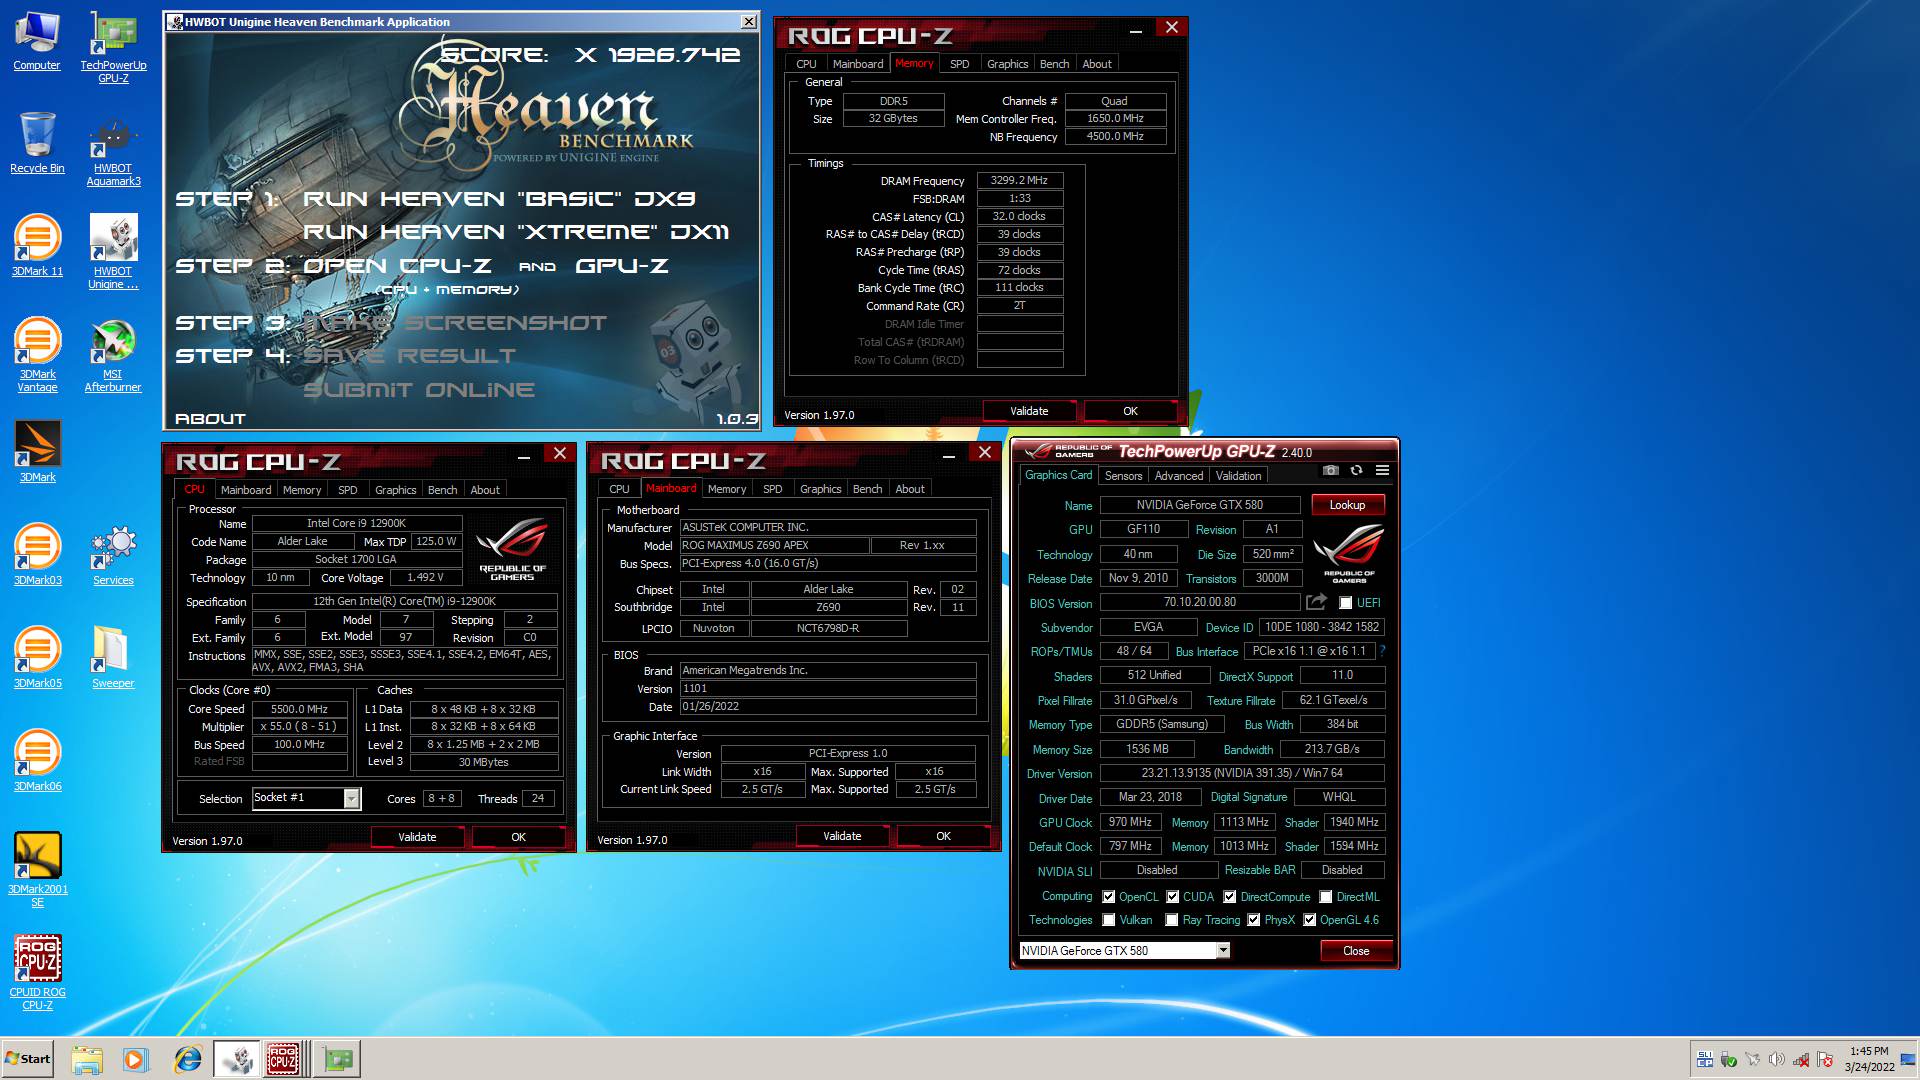Click the Windows Start button
Viewport: 1920px width, 1080px height.
pos(28,1059)
